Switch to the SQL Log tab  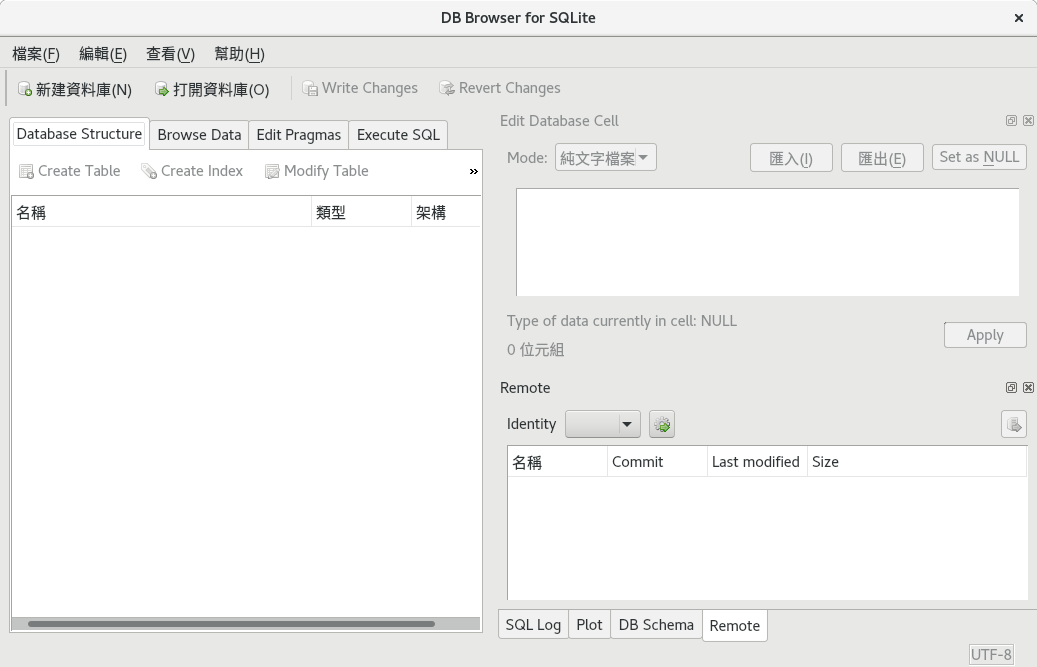tap(533, 625)
